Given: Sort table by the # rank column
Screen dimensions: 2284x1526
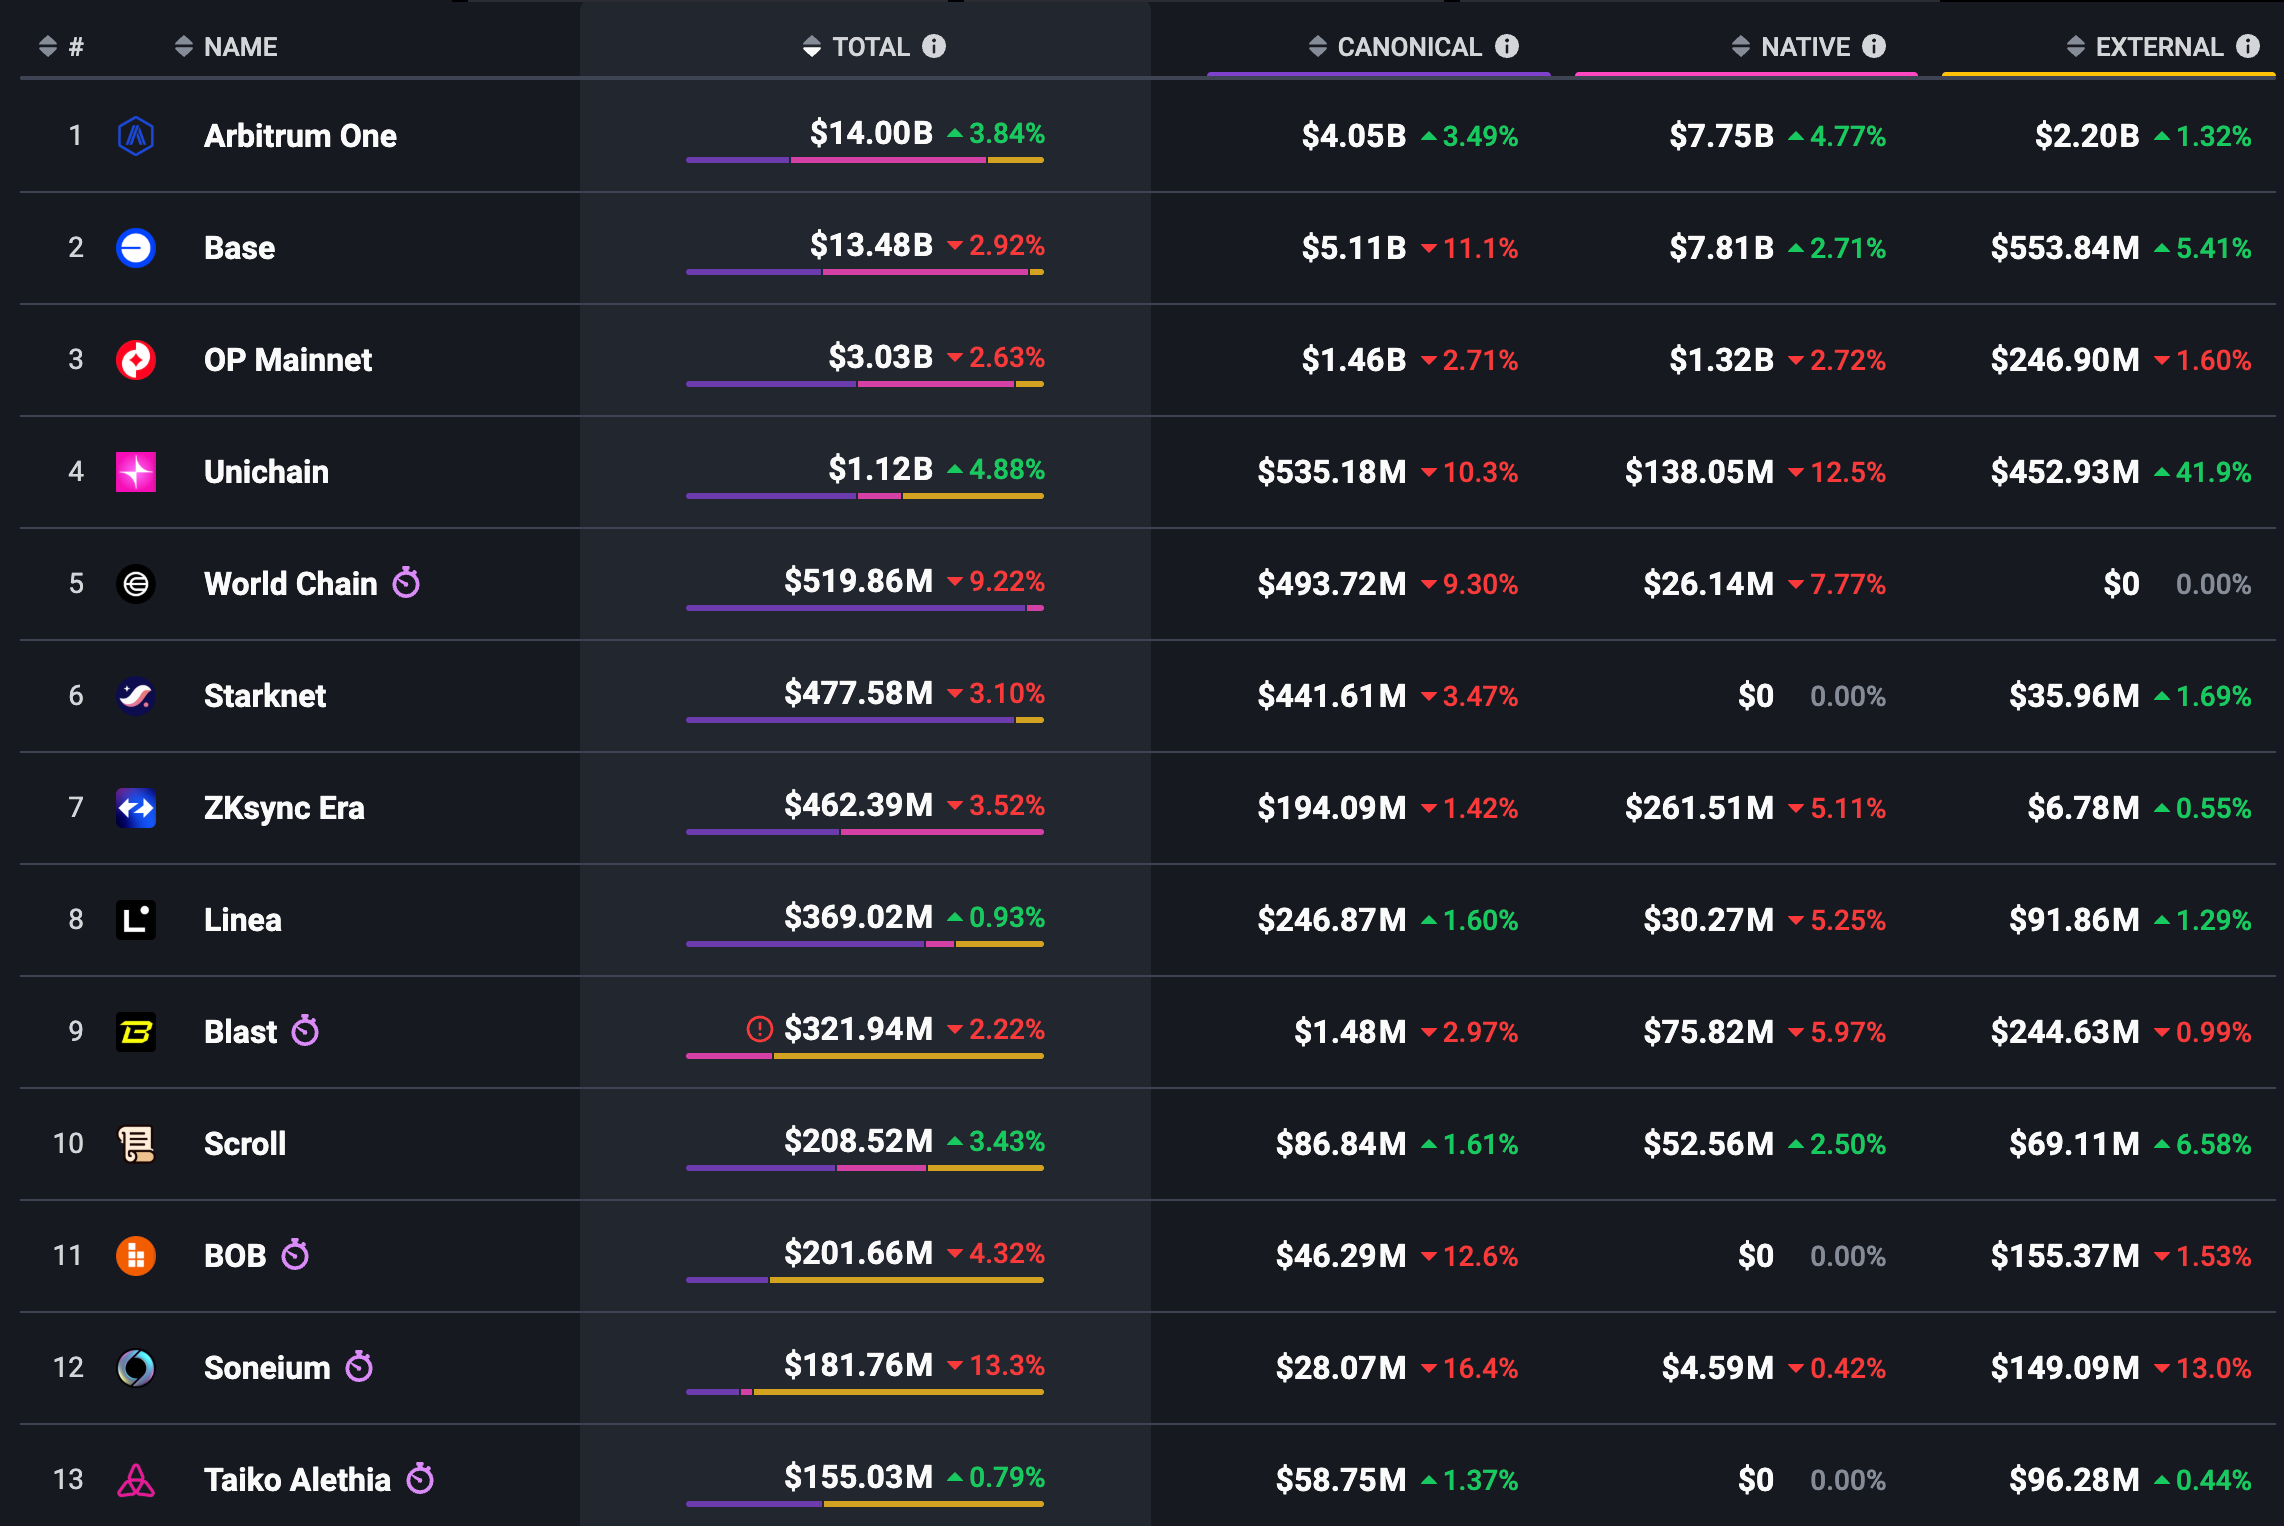Looking at the screenshot, I should point(48,46).
